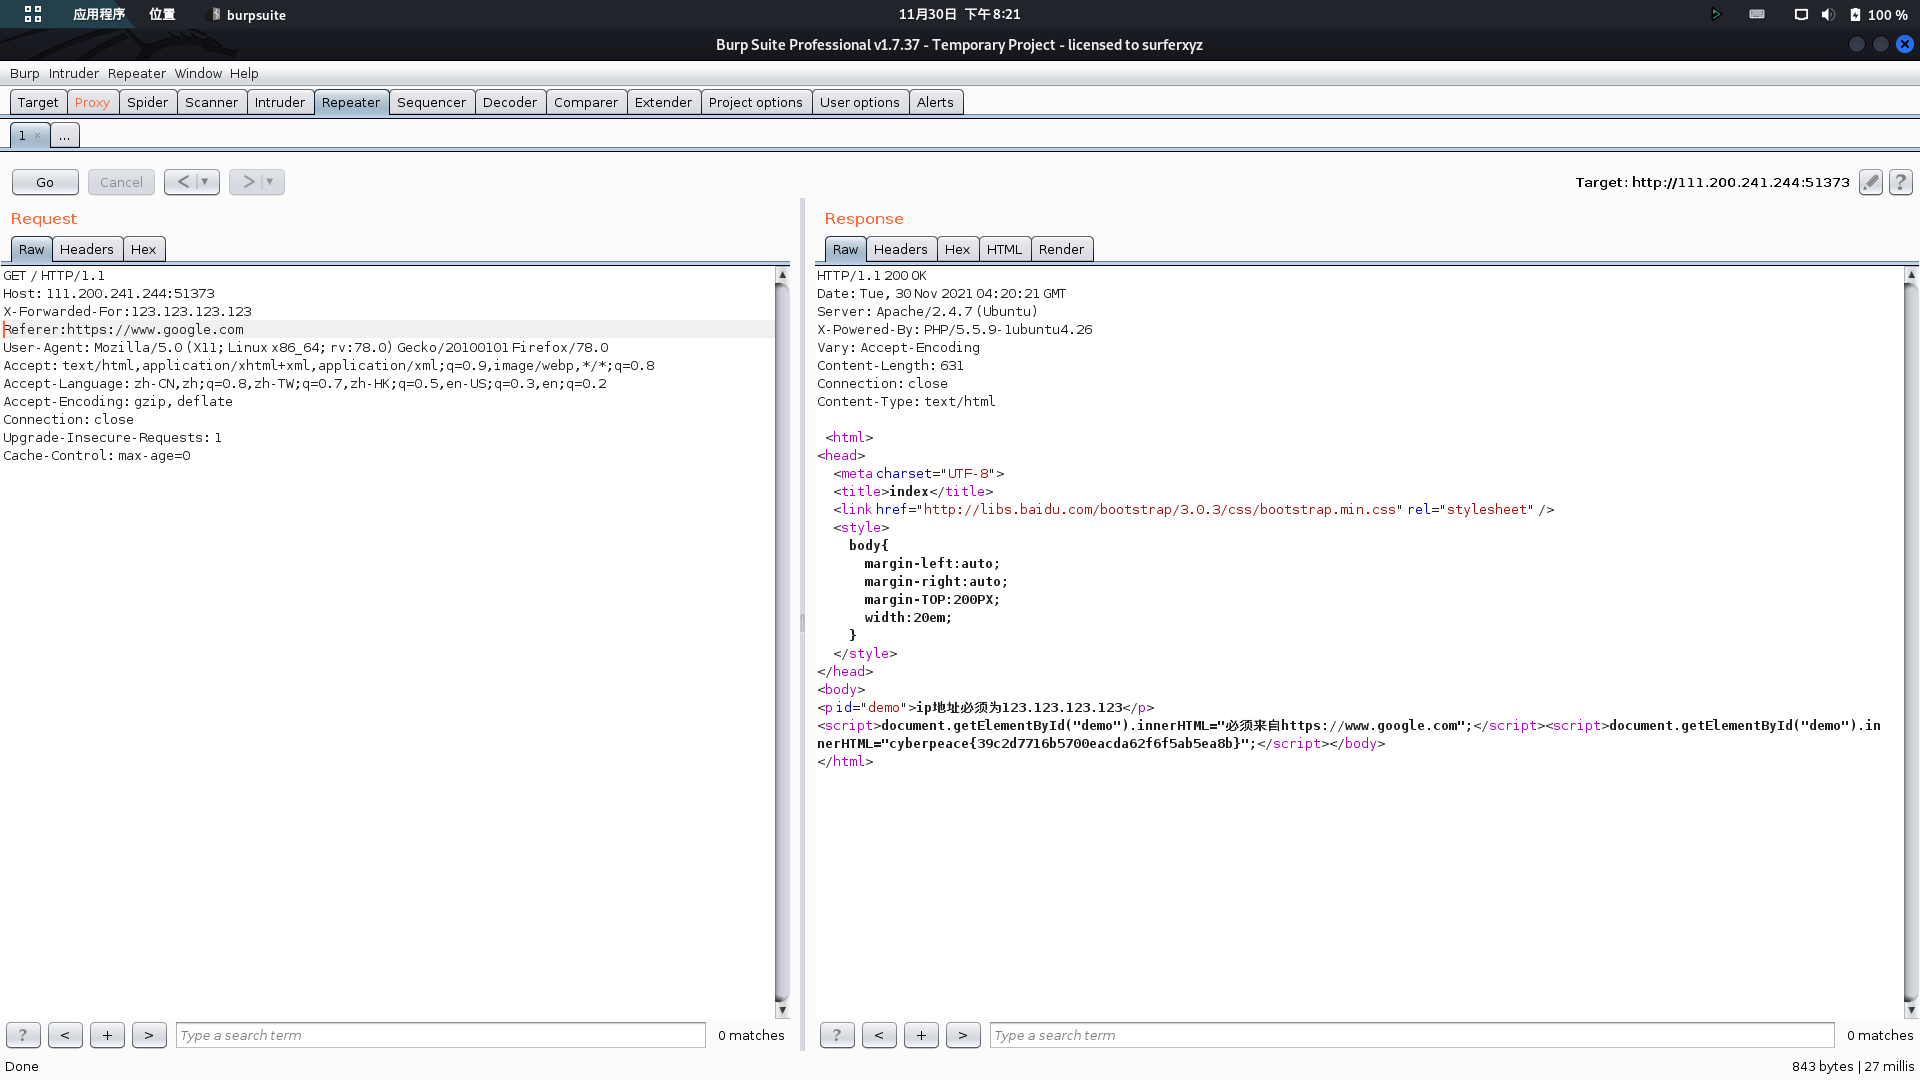
Task: Click next match arrow in response search
Action: tap(963, 1035)
